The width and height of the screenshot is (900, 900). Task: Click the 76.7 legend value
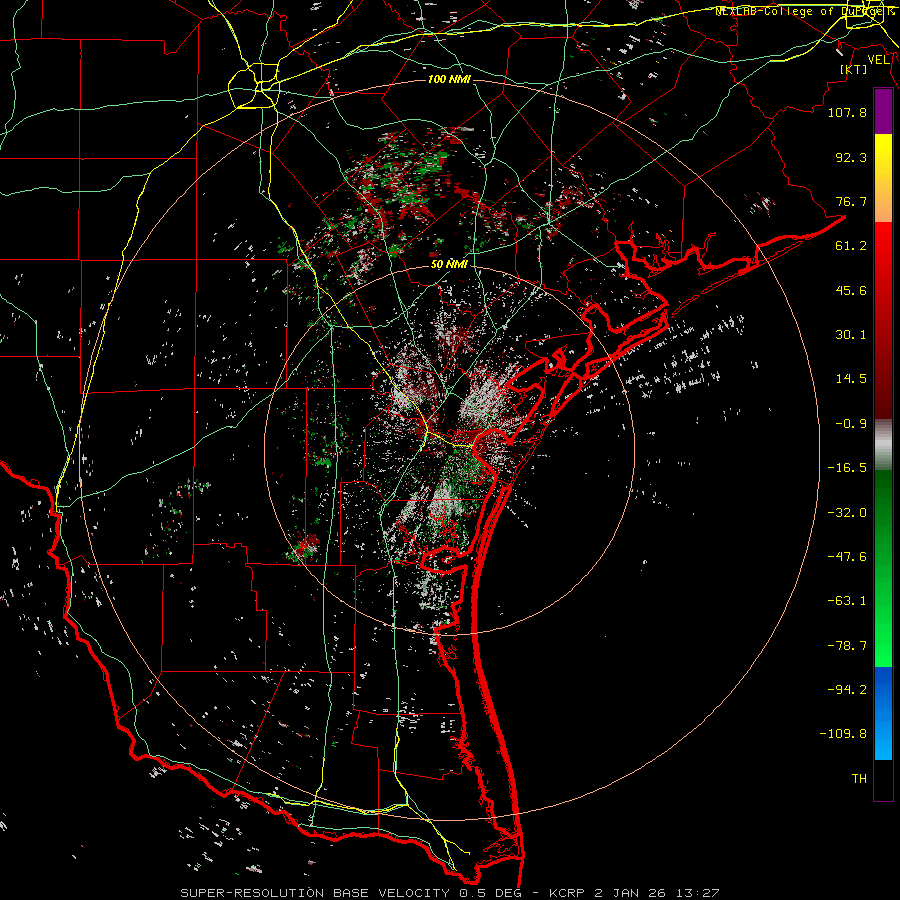click(x=851, y=201)
